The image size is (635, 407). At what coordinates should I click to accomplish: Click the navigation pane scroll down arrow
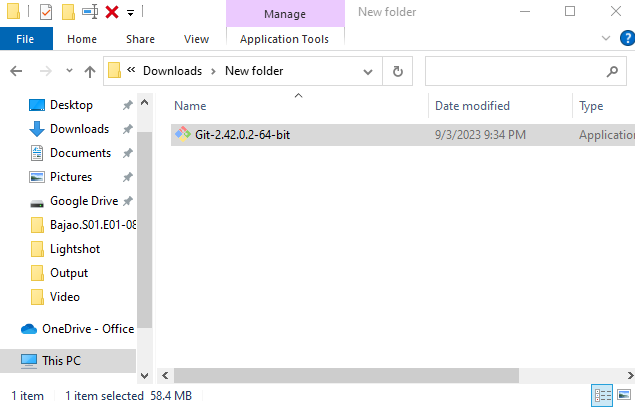pyautogui.click(x=145, y=375)
